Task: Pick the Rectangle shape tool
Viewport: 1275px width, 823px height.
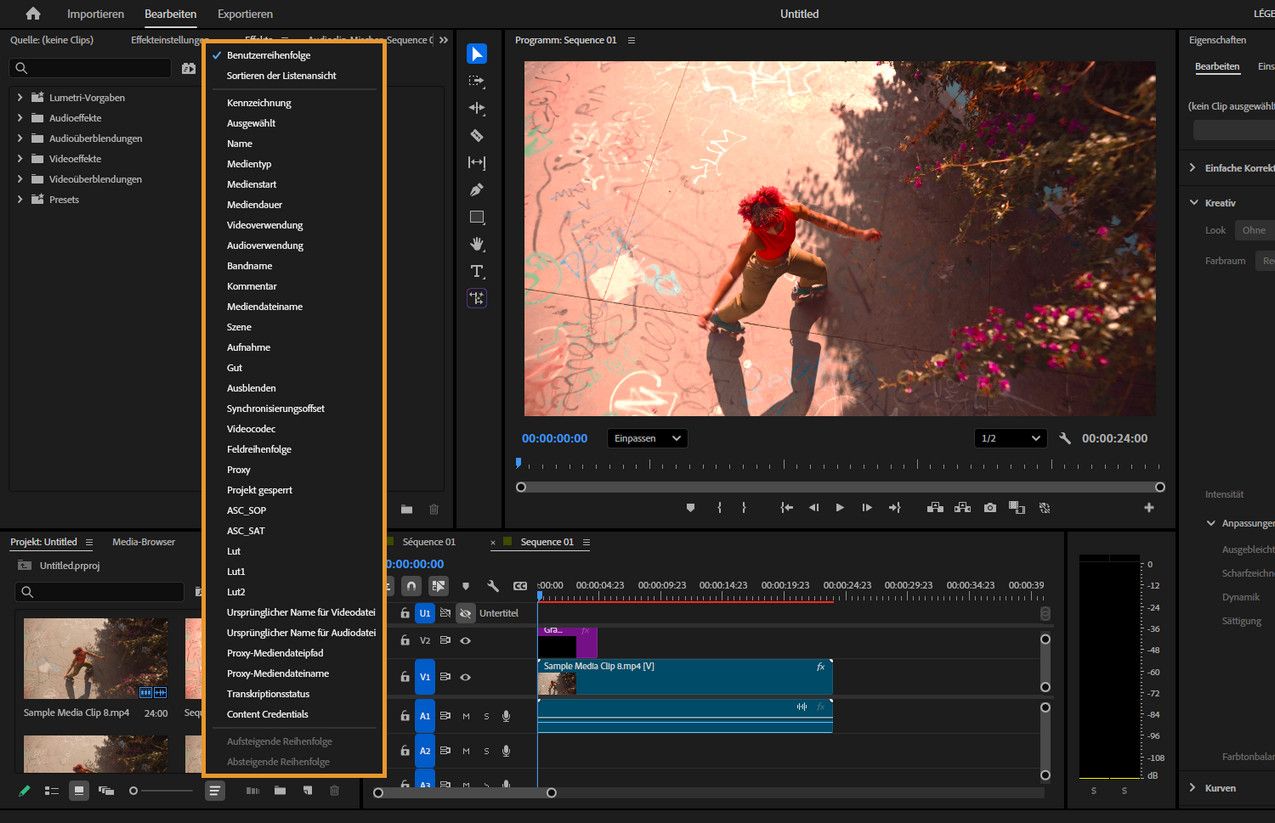Action: point(477,217)
